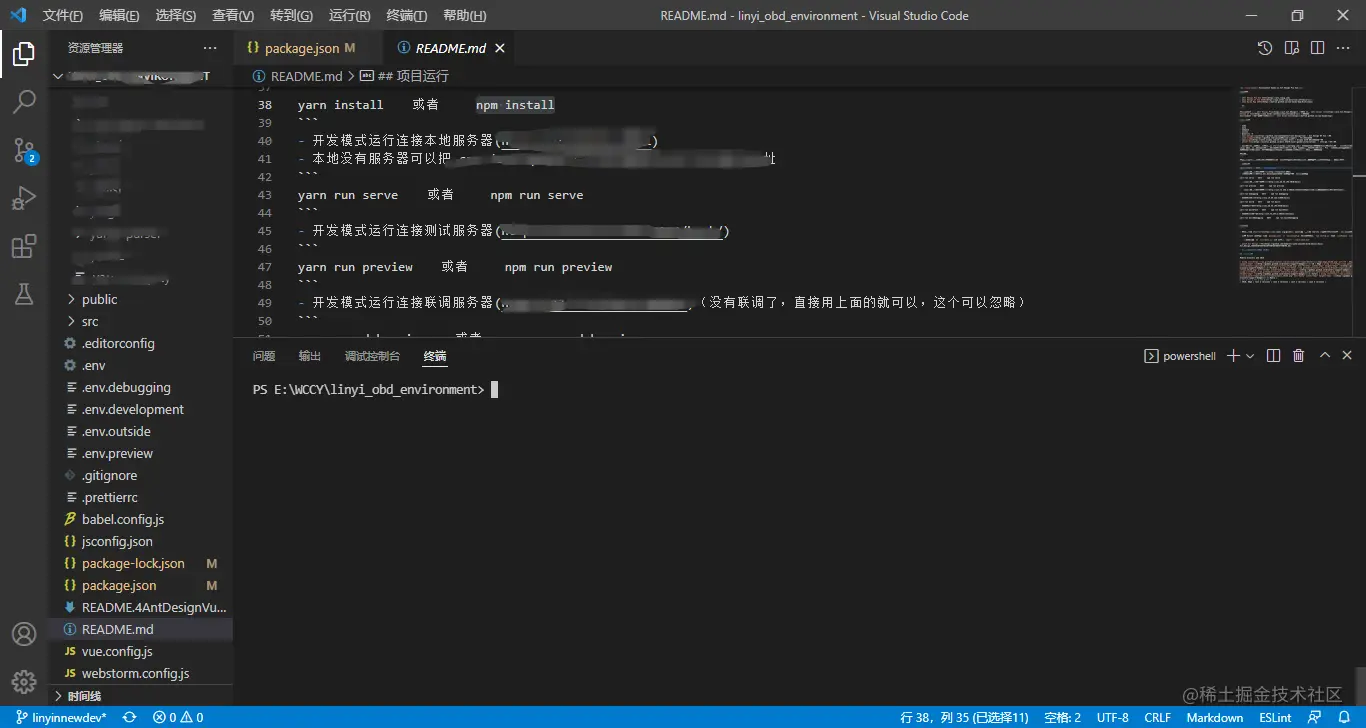This screenshot has height=728, width=1366.
Task: Click the linyinnewdev branch indicator
Action: point(61,717)
